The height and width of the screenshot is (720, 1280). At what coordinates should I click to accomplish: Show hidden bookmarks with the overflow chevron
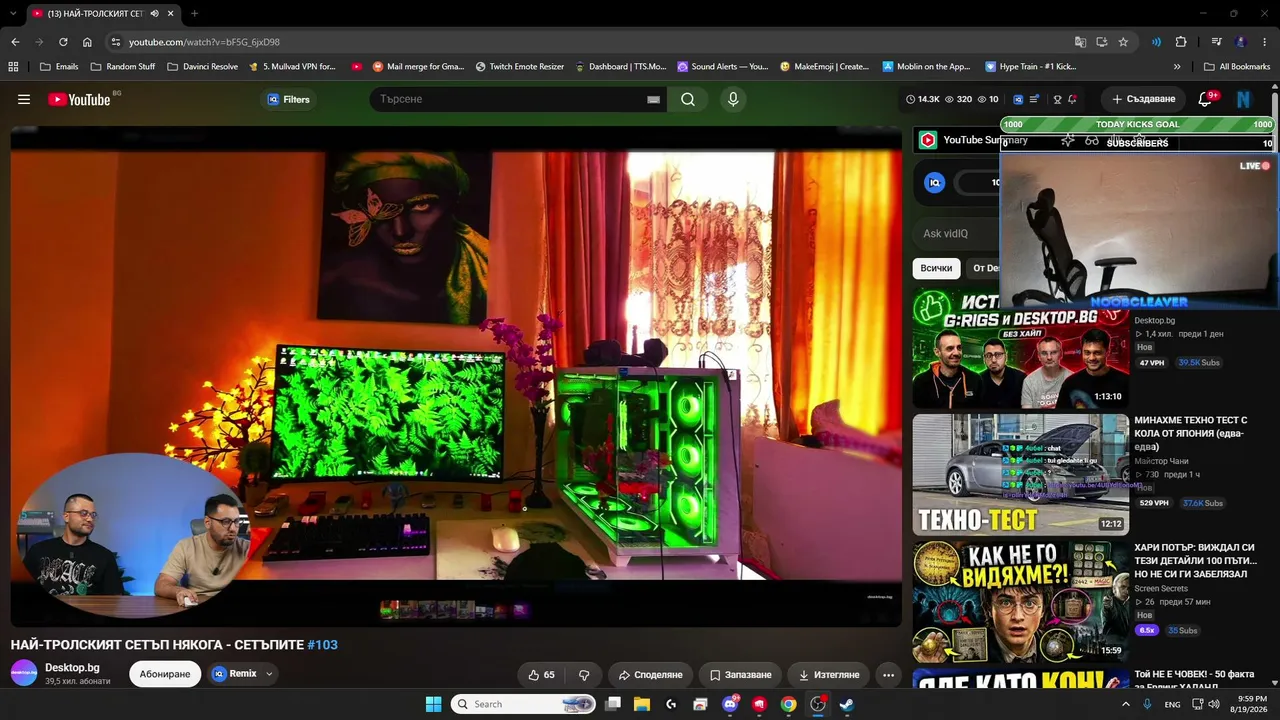pos(1177,67)
